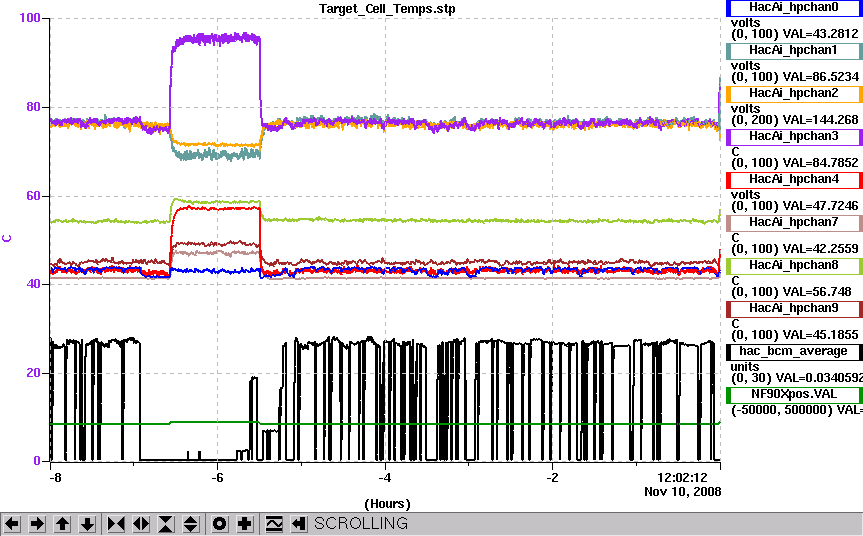Pan the plot up with the up-arrow icon
The width and height of the screenshot is (863, 536).
pos(62,523)
